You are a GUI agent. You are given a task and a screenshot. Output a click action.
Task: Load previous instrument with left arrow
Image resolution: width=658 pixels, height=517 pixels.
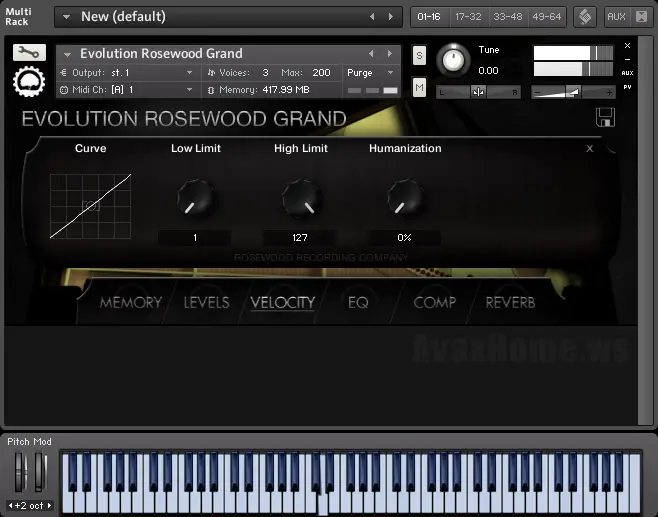click(371, 54)
